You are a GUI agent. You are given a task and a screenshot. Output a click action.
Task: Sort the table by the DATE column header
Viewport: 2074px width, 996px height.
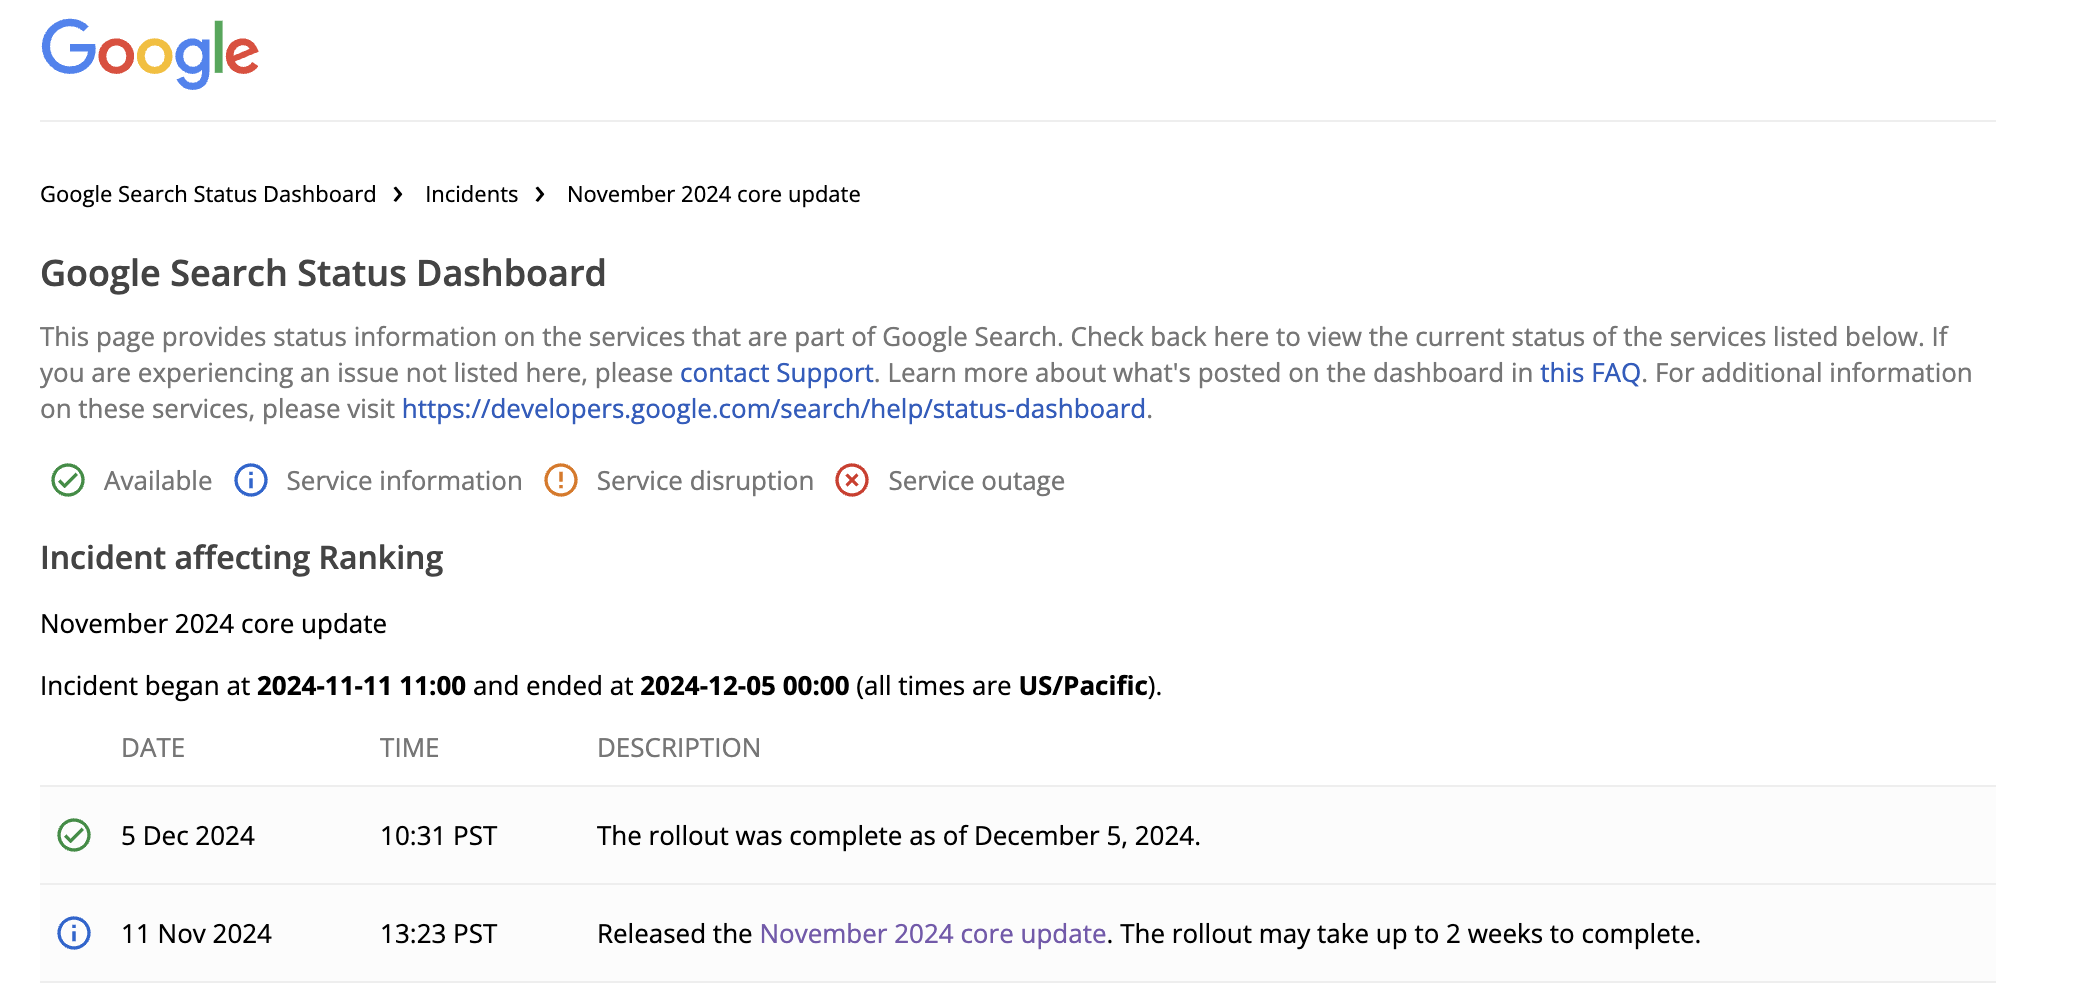[154, 748]
